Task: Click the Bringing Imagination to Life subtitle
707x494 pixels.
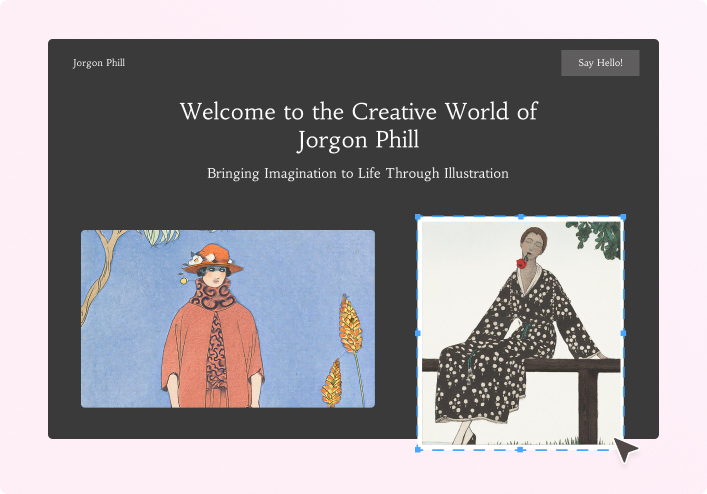Action: coord(358,174)
